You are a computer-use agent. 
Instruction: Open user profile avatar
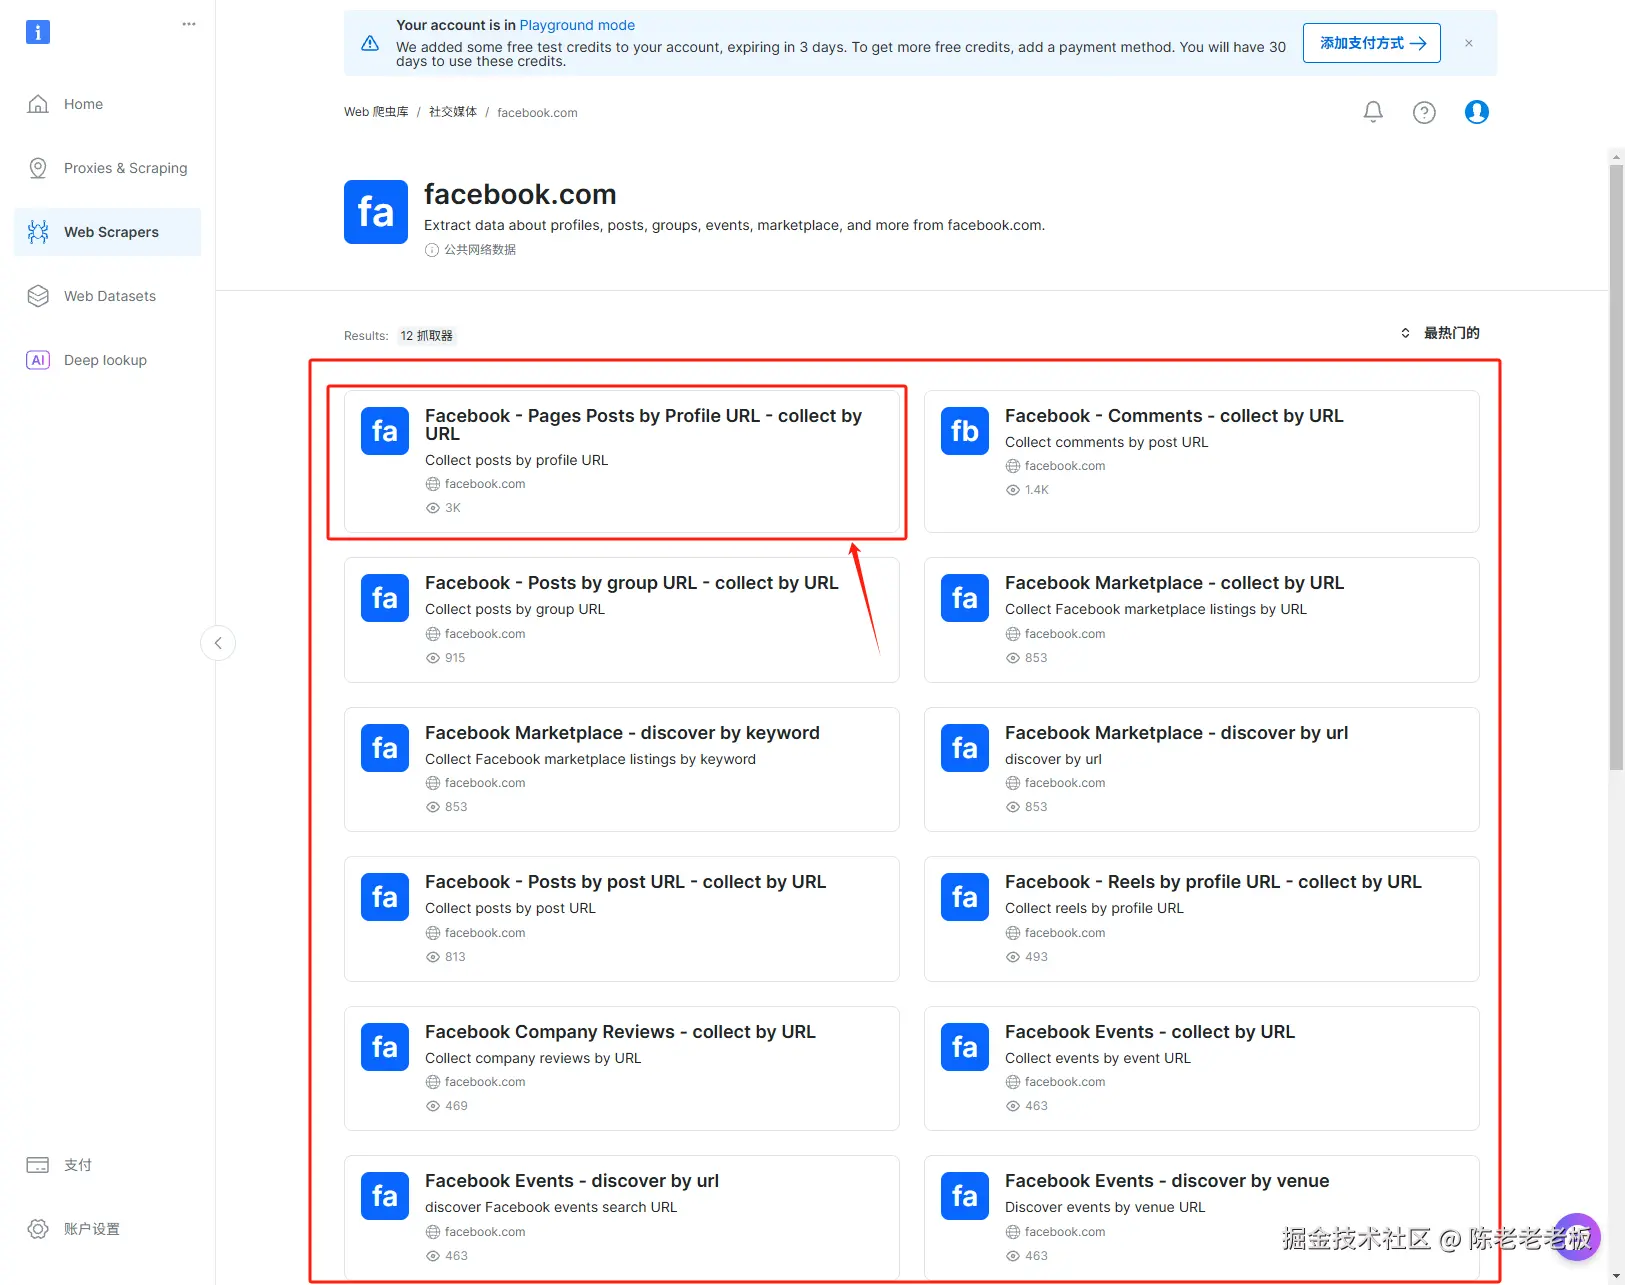pyautogui.click(x=1476, y=112)
